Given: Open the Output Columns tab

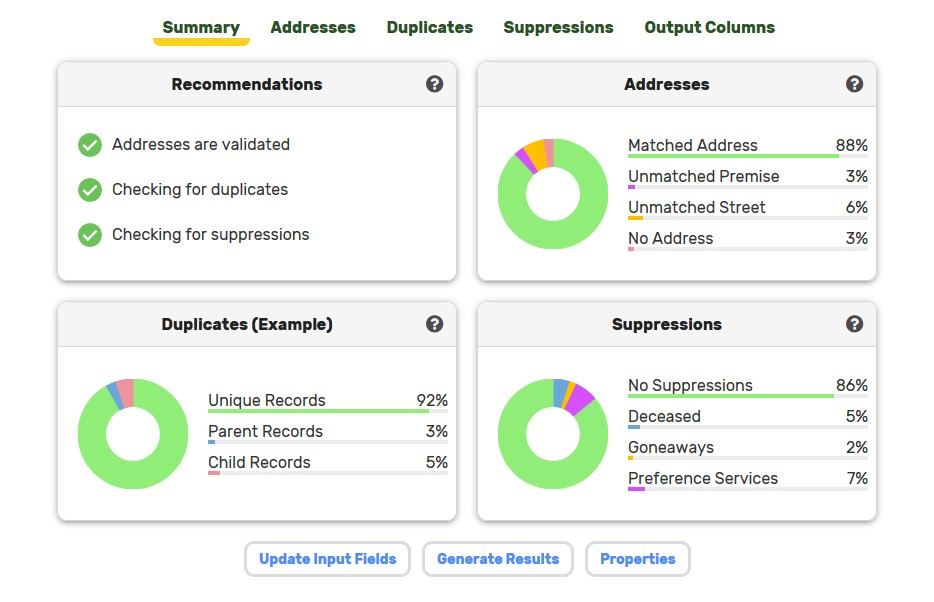Looking at the screenshot, I should point(709,27).
